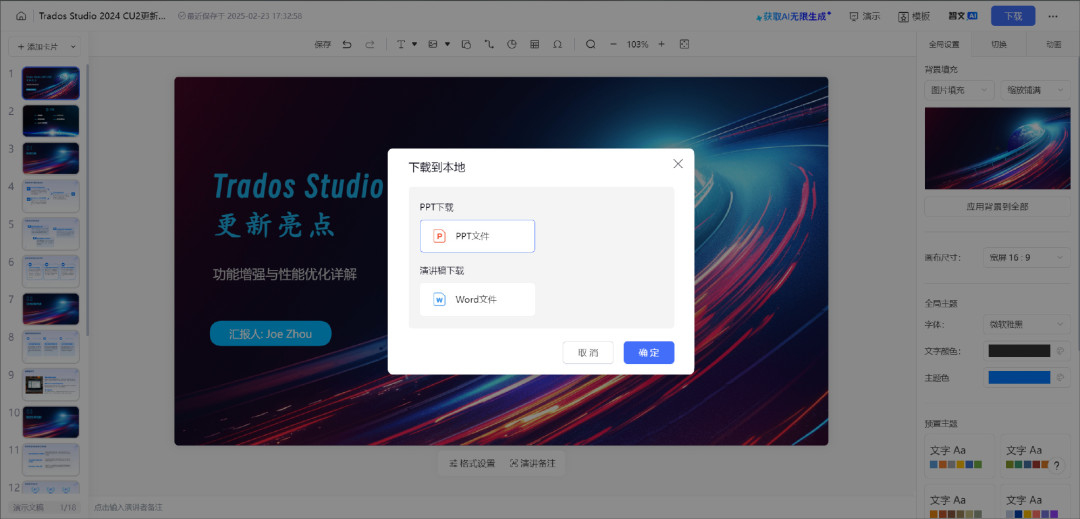Viewport: 1080px width, 519px height.
Task: Confirm download with 确定 button
Action: tap(649, 352)
